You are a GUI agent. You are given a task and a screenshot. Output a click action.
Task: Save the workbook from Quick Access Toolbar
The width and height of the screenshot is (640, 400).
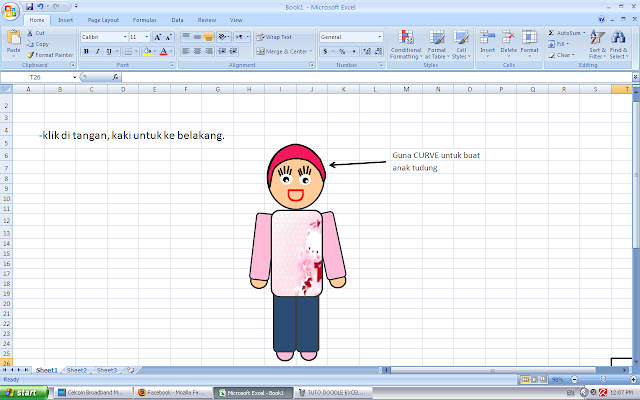coord(29,7)
